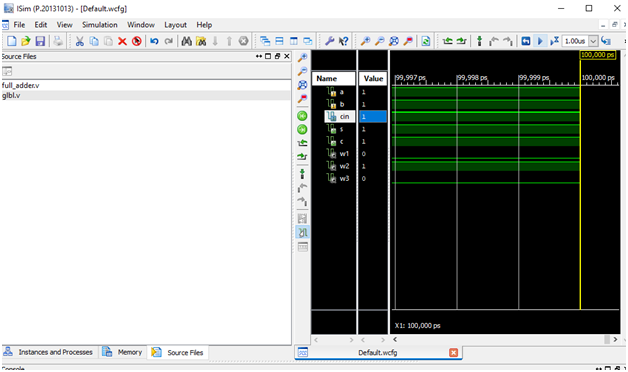Switch to the Memory tab
The image size is (628, 372).
pos(123,352)
